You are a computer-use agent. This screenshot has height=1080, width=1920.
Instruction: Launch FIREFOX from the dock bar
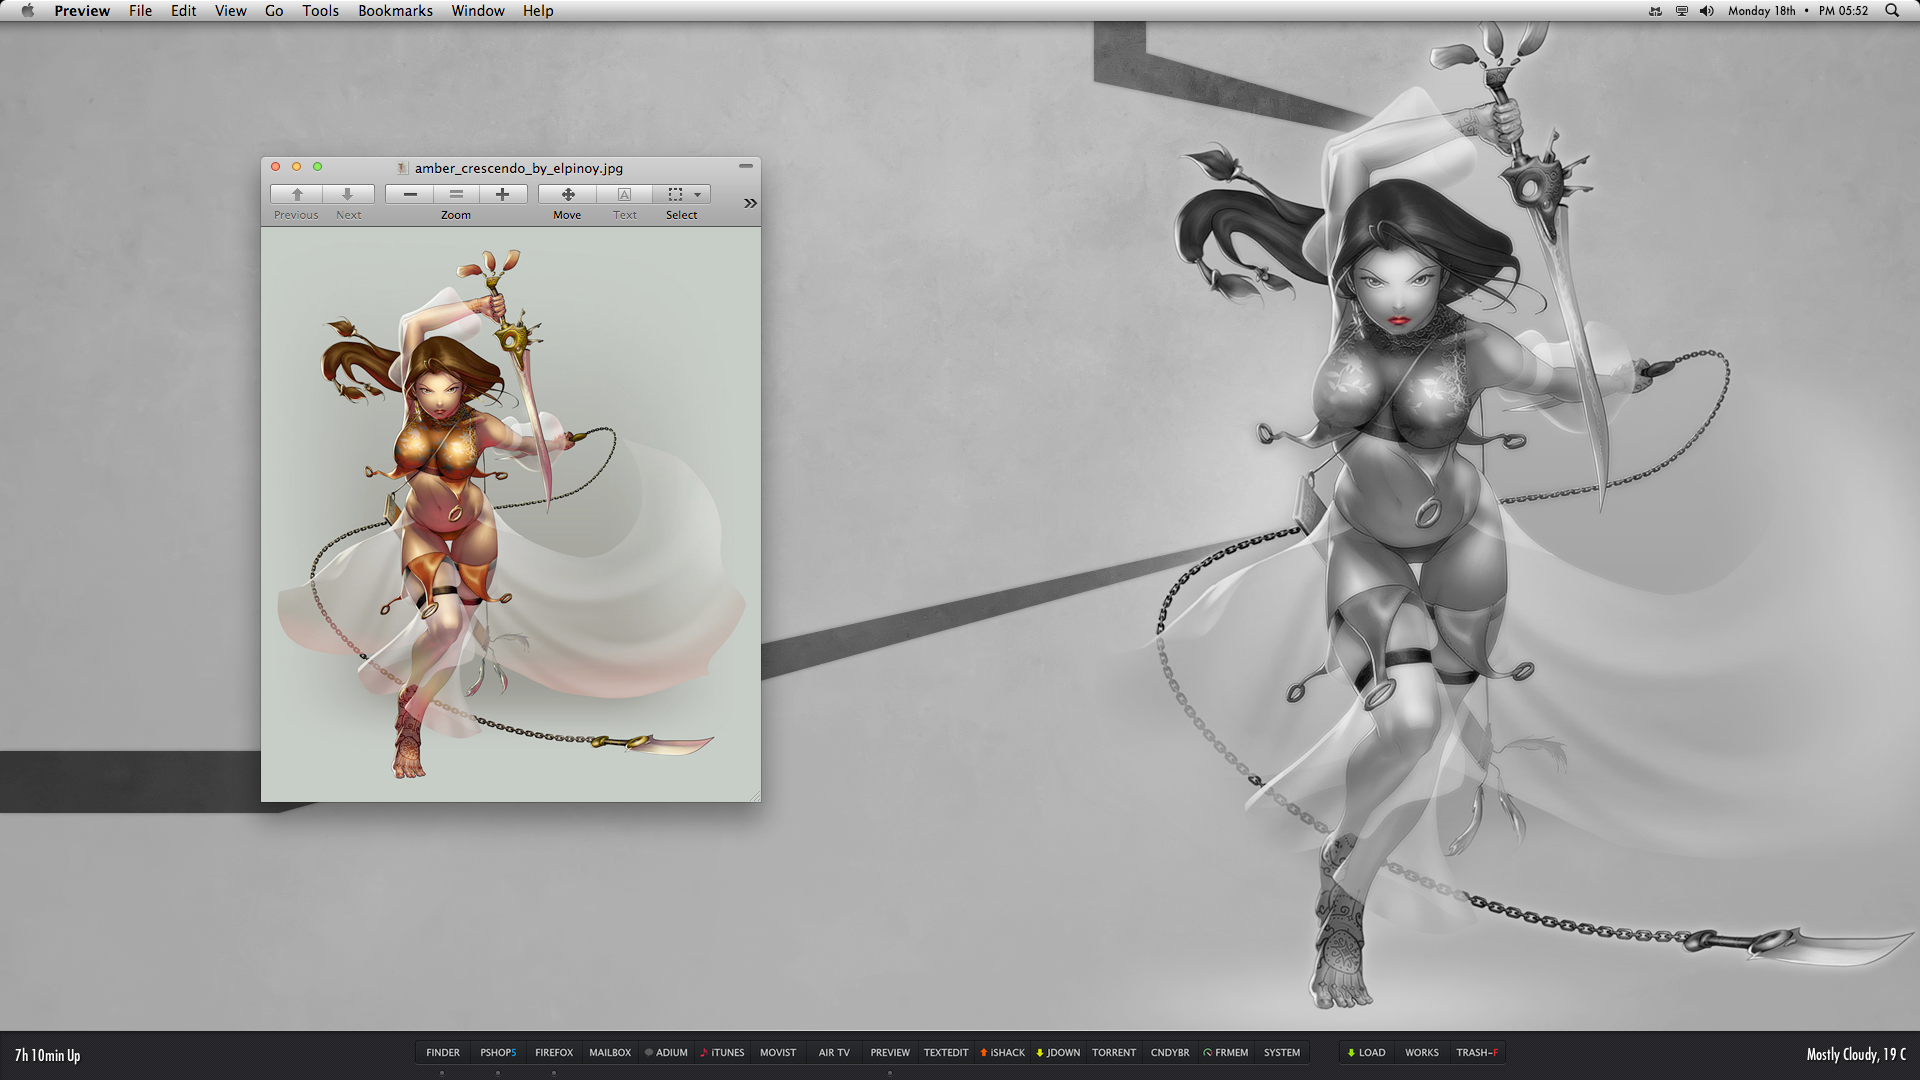click(x=554, y=1052)
